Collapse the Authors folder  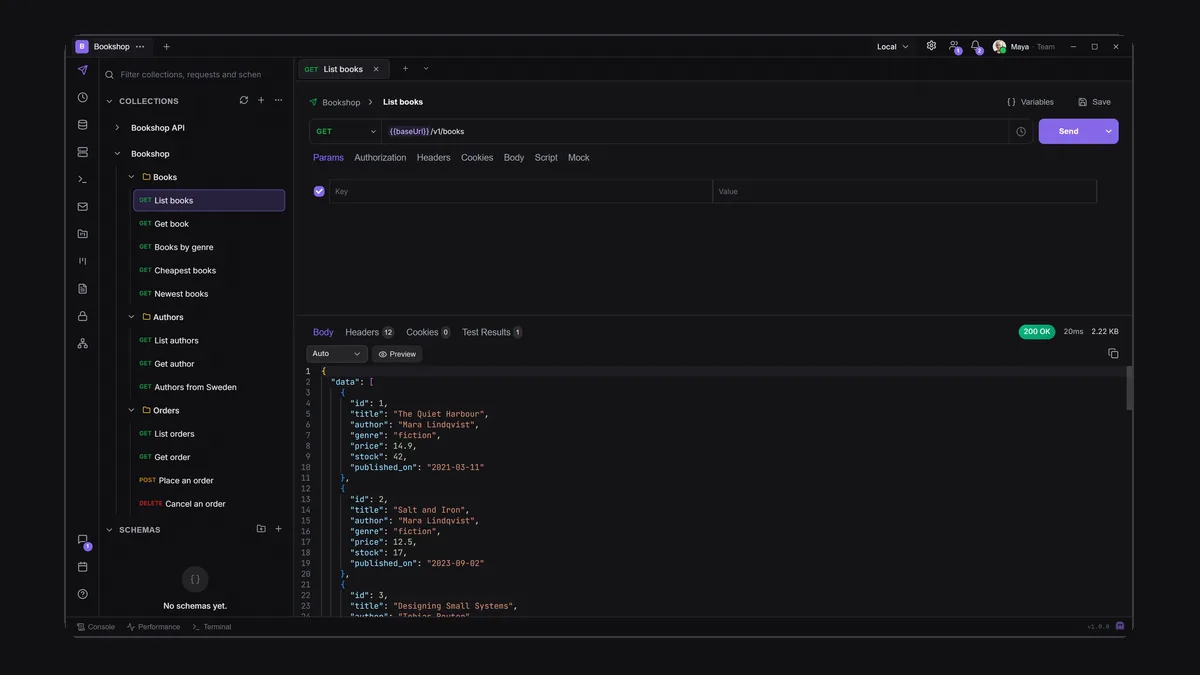132,317
